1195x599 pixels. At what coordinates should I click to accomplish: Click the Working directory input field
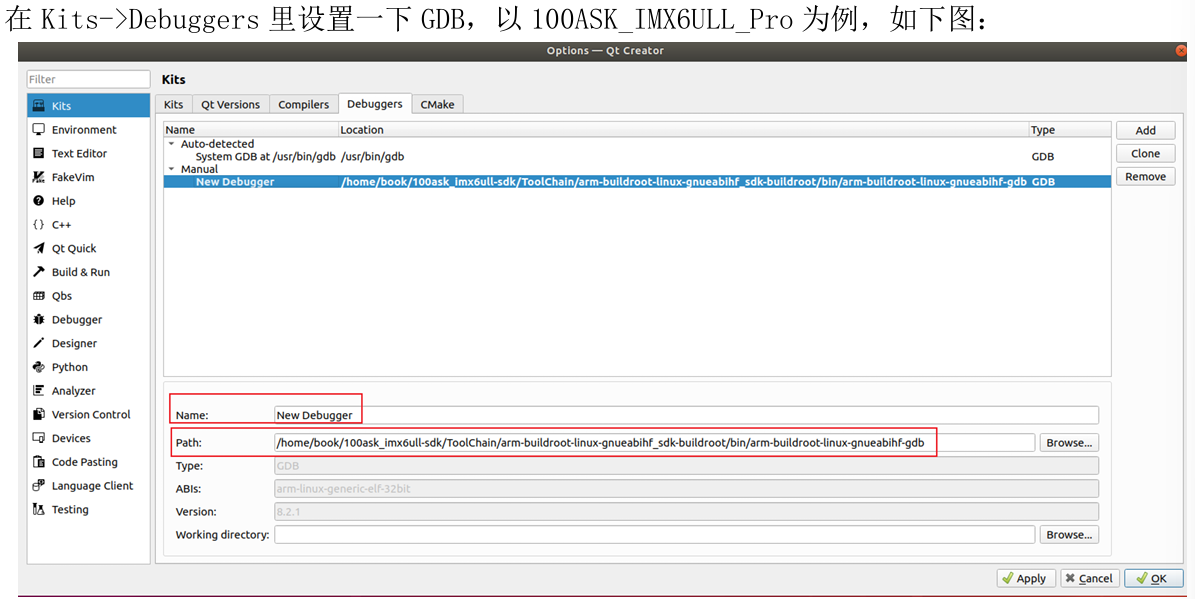[x=655, y=535]
